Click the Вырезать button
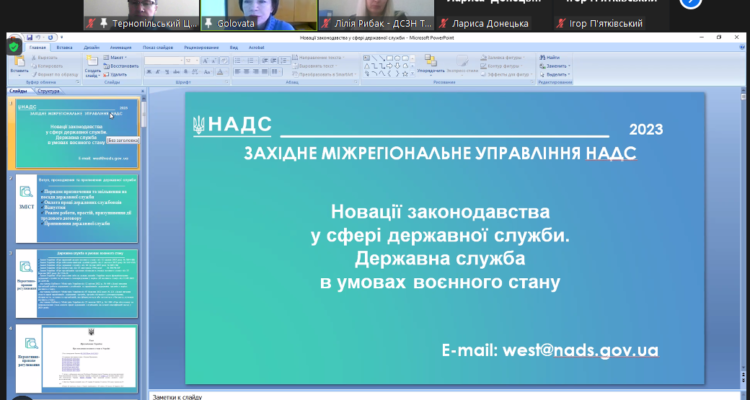 (44, 57)
